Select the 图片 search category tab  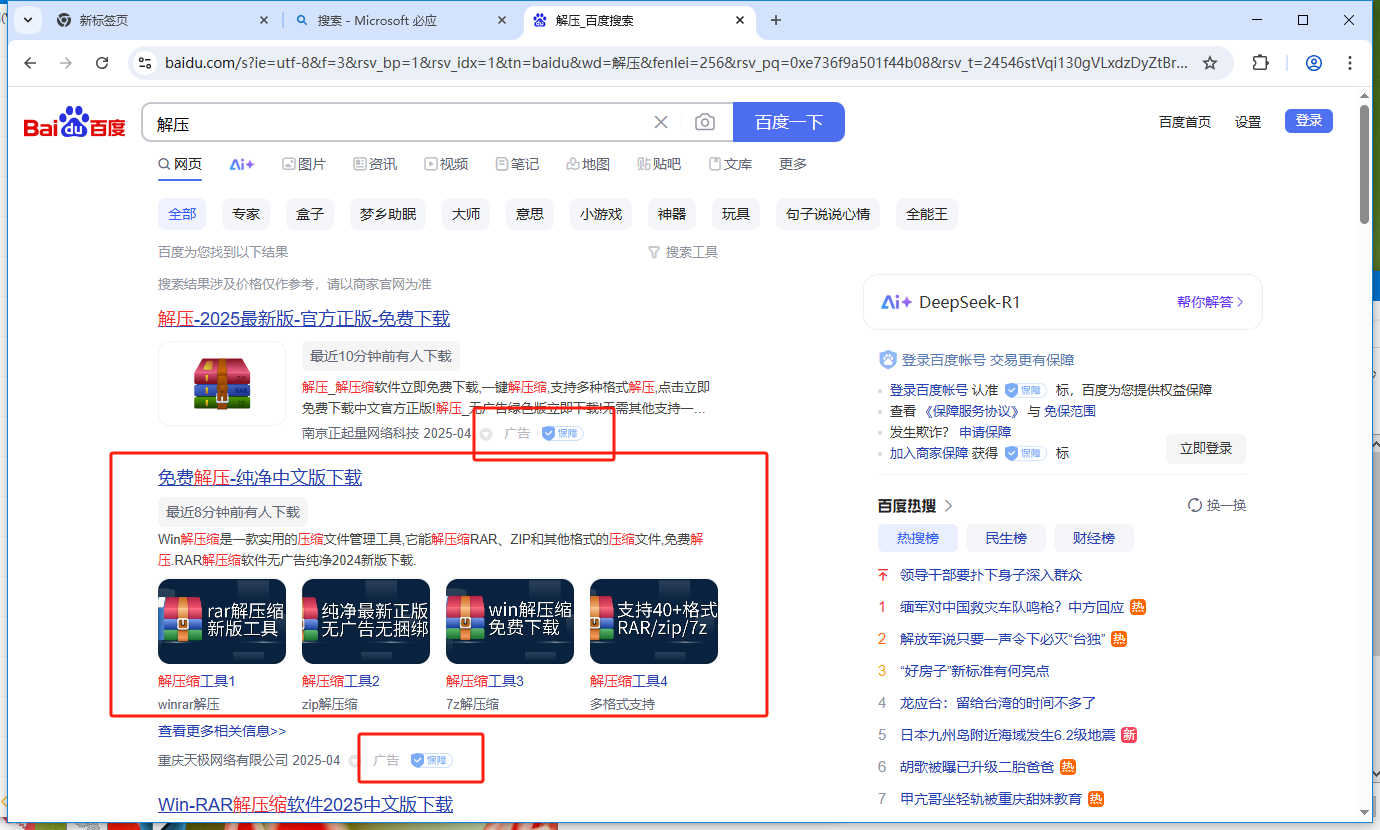pyautogui.click(x=304, y=164)
